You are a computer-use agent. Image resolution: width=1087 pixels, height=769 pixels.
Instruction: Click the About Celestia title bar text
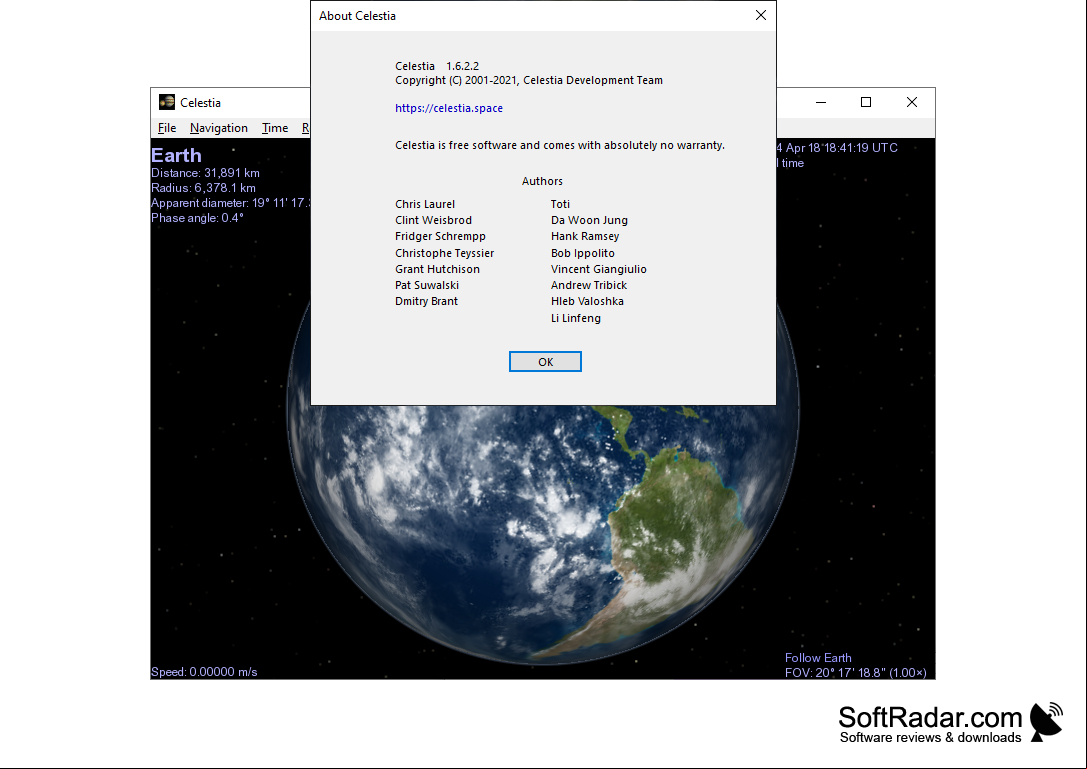(357, 16)
